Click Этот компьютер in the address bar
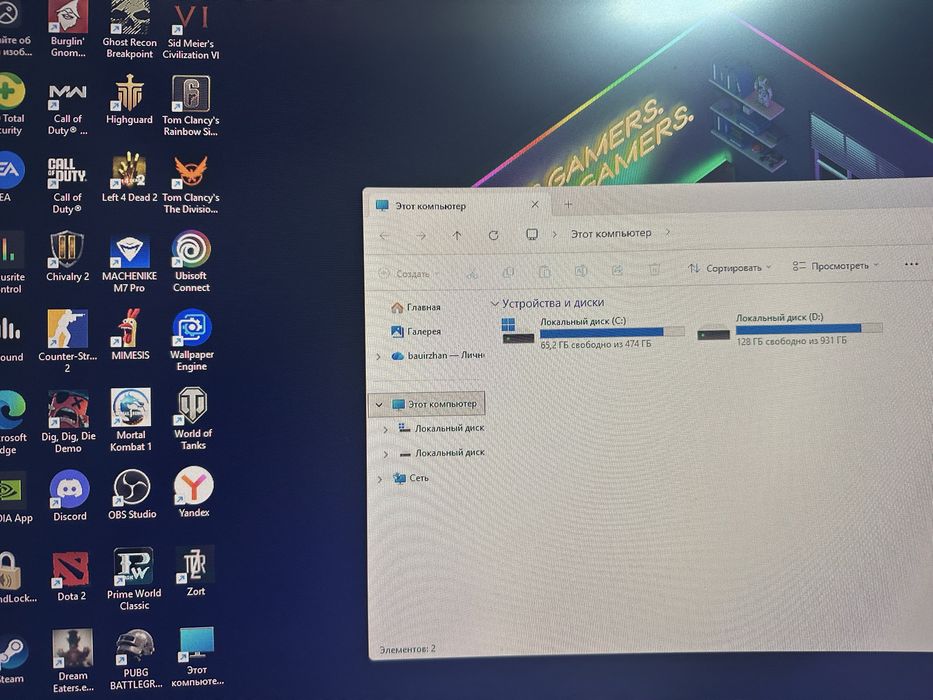The image size is (933, 700). 611,233
